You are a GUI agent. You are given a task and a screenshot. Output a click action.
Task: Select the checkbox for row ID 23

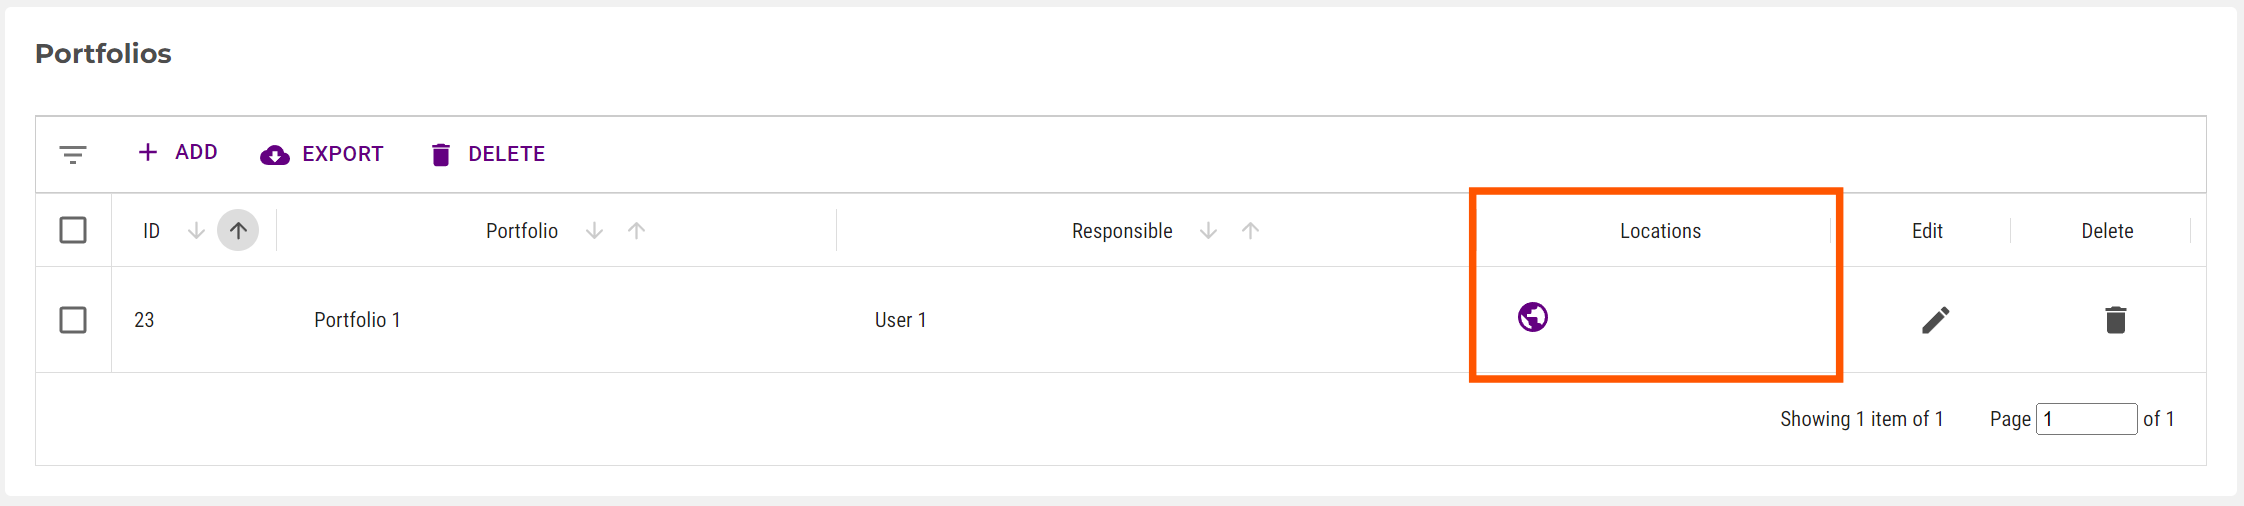tap(73, 320)
